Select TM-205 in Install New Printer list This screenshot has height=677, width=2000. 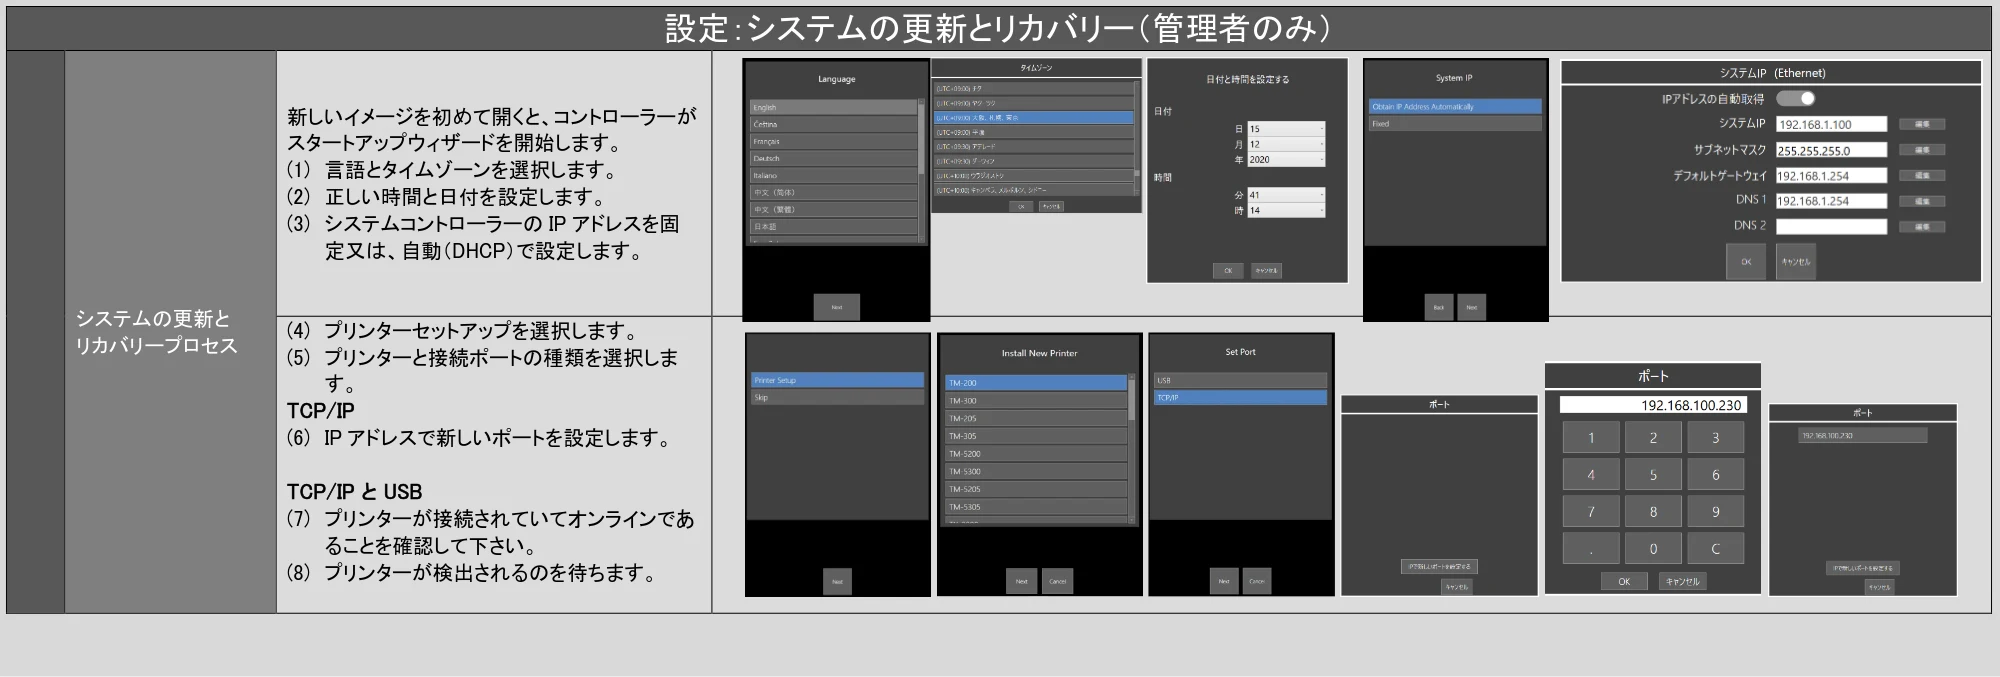point(1036,418)
